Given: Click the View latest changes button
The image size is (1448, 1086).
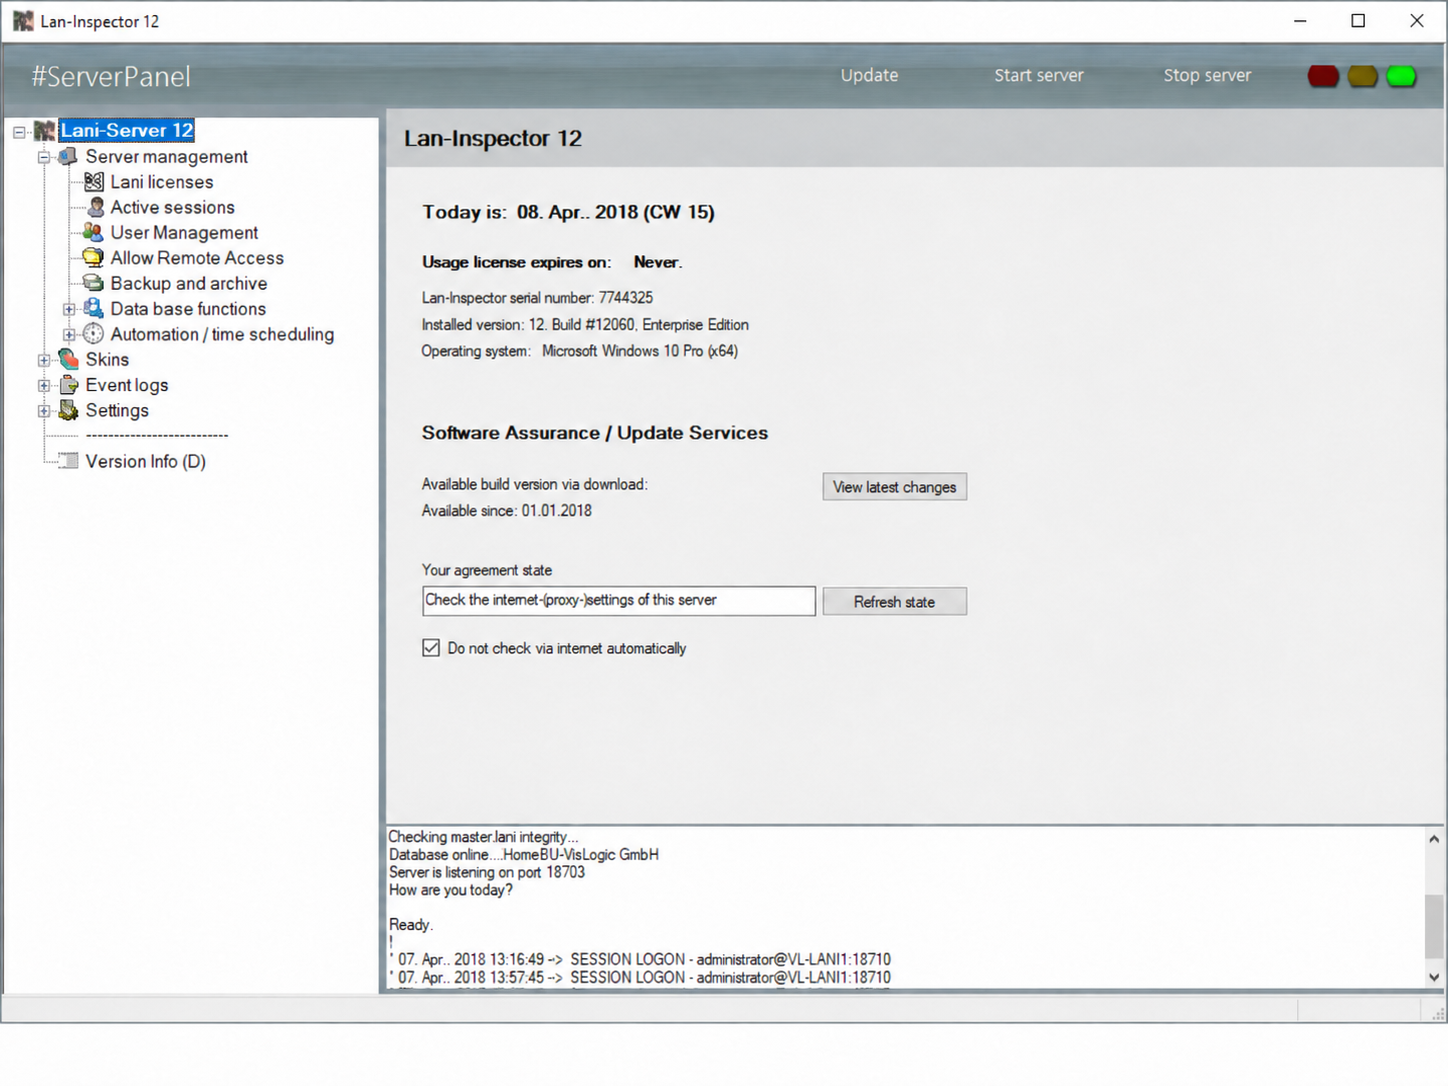Looking at the screenshot, I should (x=894, y=487).
